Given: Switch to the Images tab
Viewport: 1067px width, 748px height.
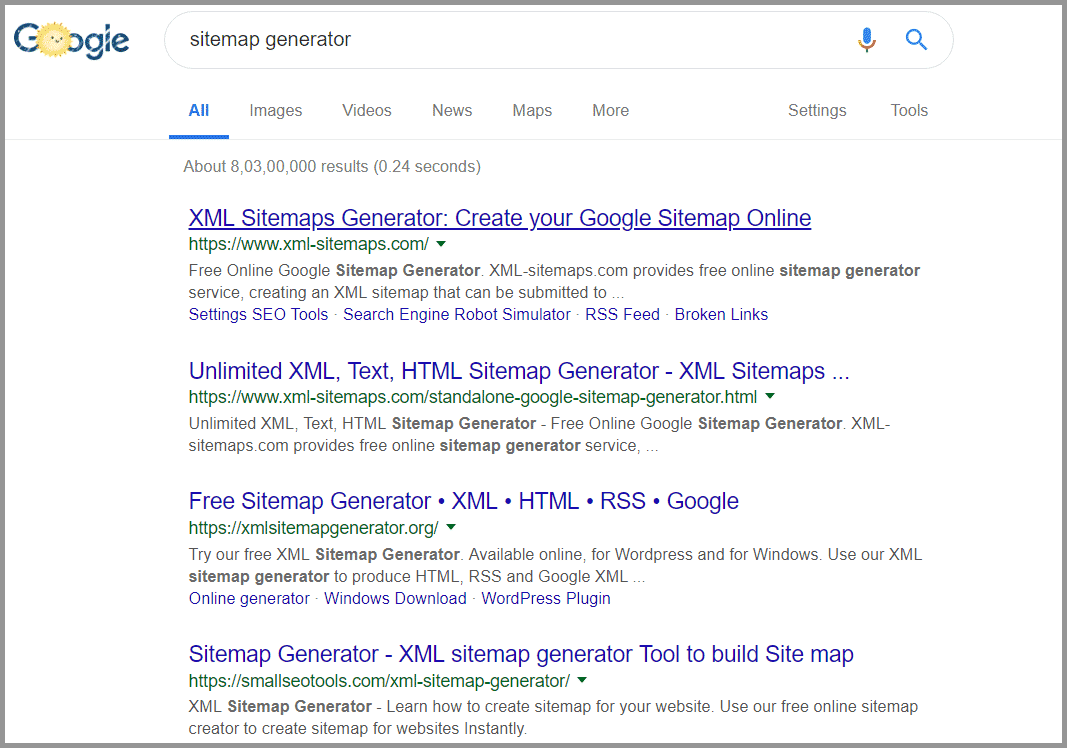Looking at the screenshot, I should (x=276, y=110).
